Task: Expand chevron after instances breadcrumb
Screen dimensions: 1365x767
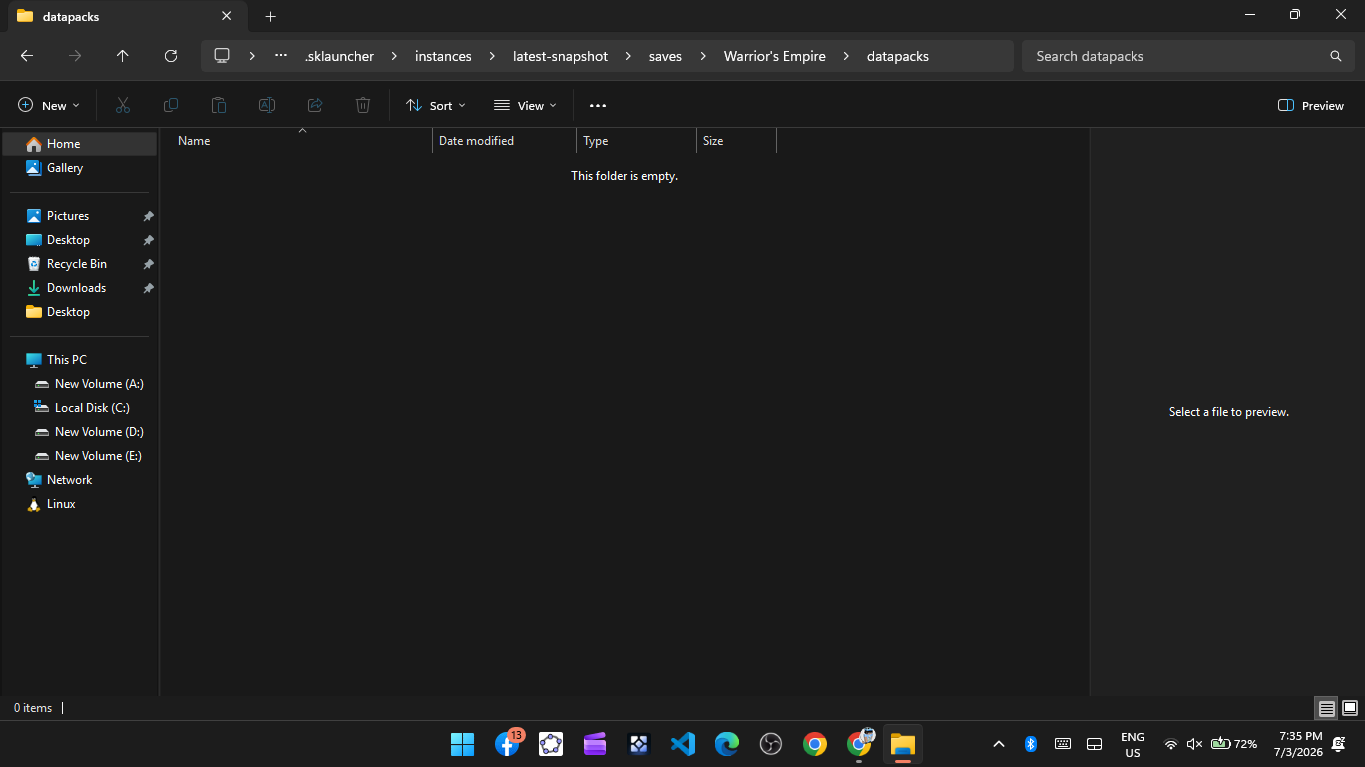Action: coord(492,56)
